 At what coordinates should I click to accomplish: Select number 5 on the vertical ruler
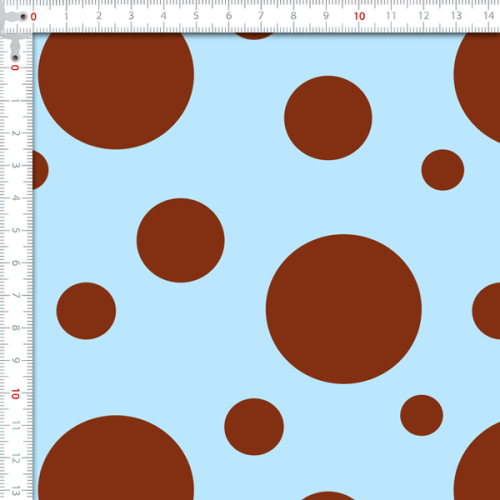point(15,230)
